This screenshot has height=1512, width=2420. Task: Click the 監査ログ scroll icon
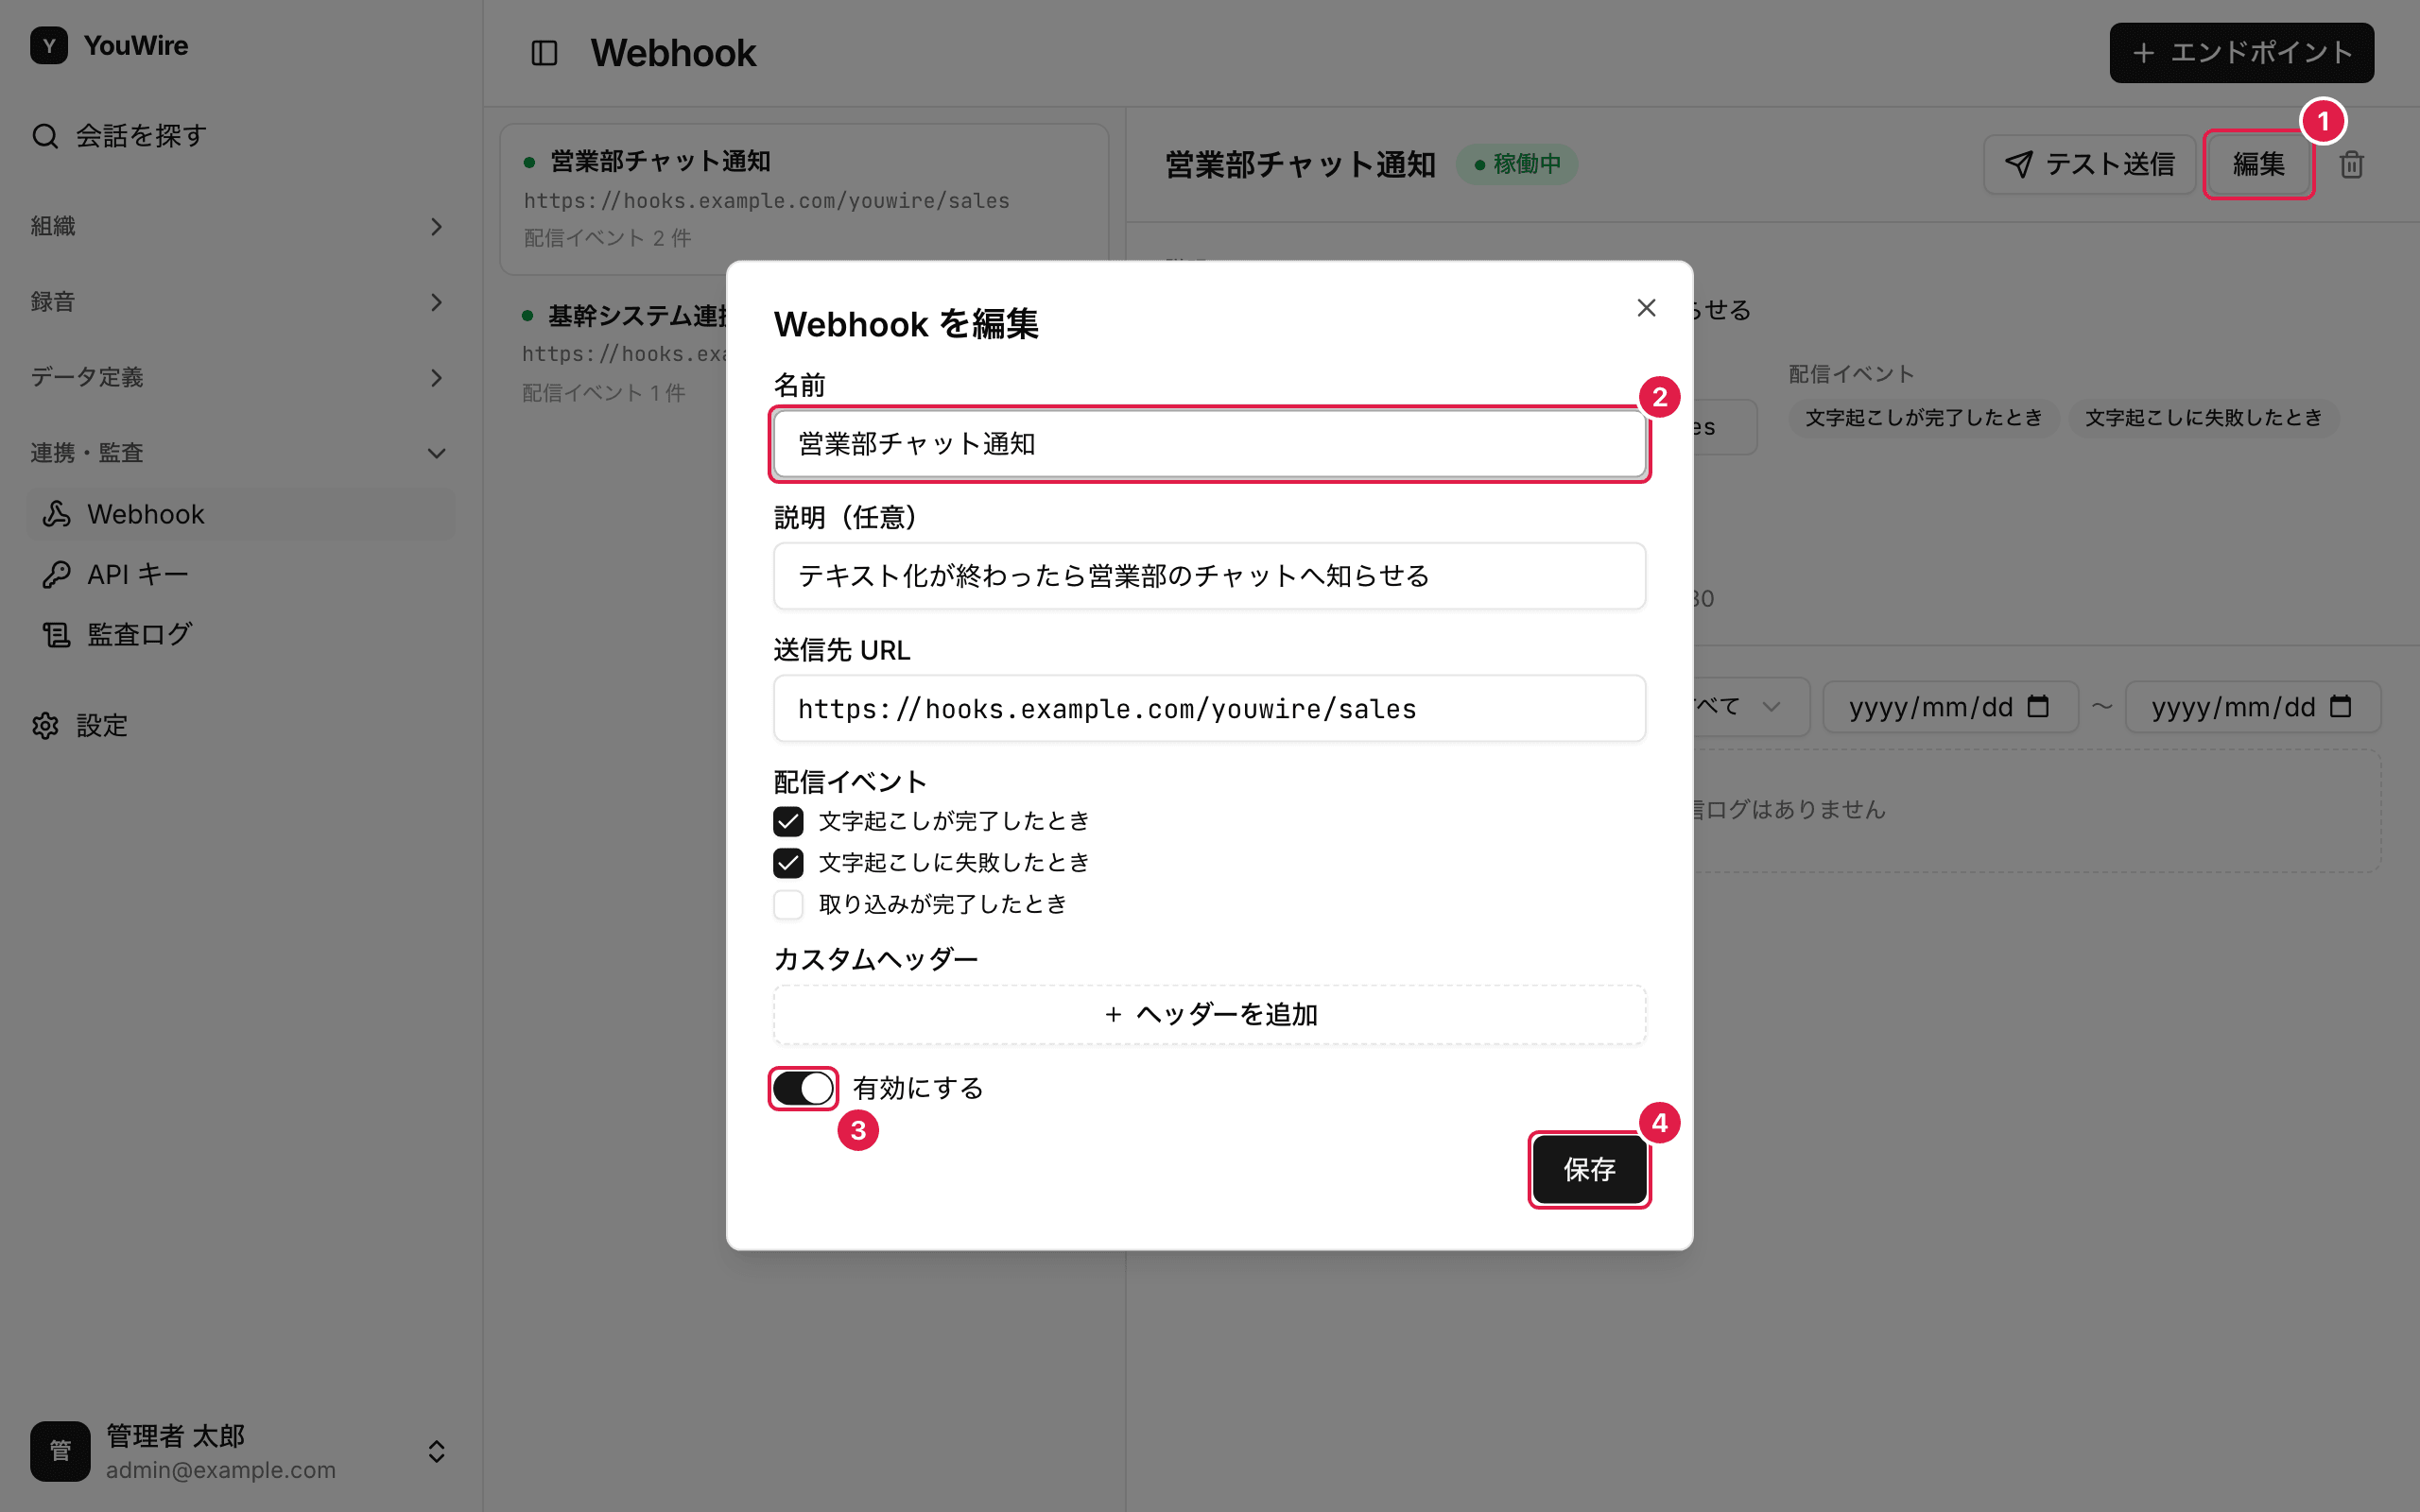(56, 634)
